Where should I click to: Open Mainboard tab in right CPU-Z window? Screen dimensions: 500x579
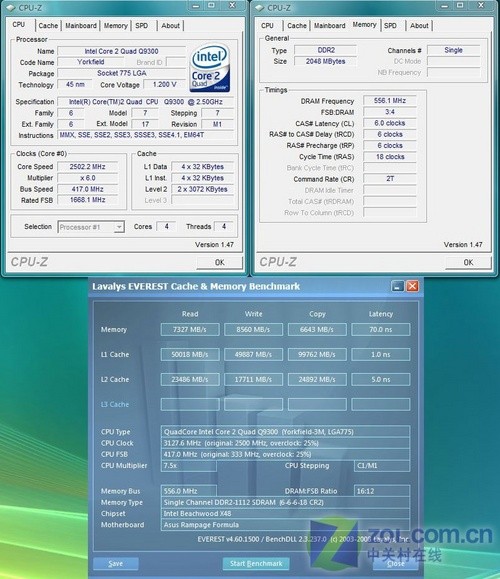pos(330,25)
